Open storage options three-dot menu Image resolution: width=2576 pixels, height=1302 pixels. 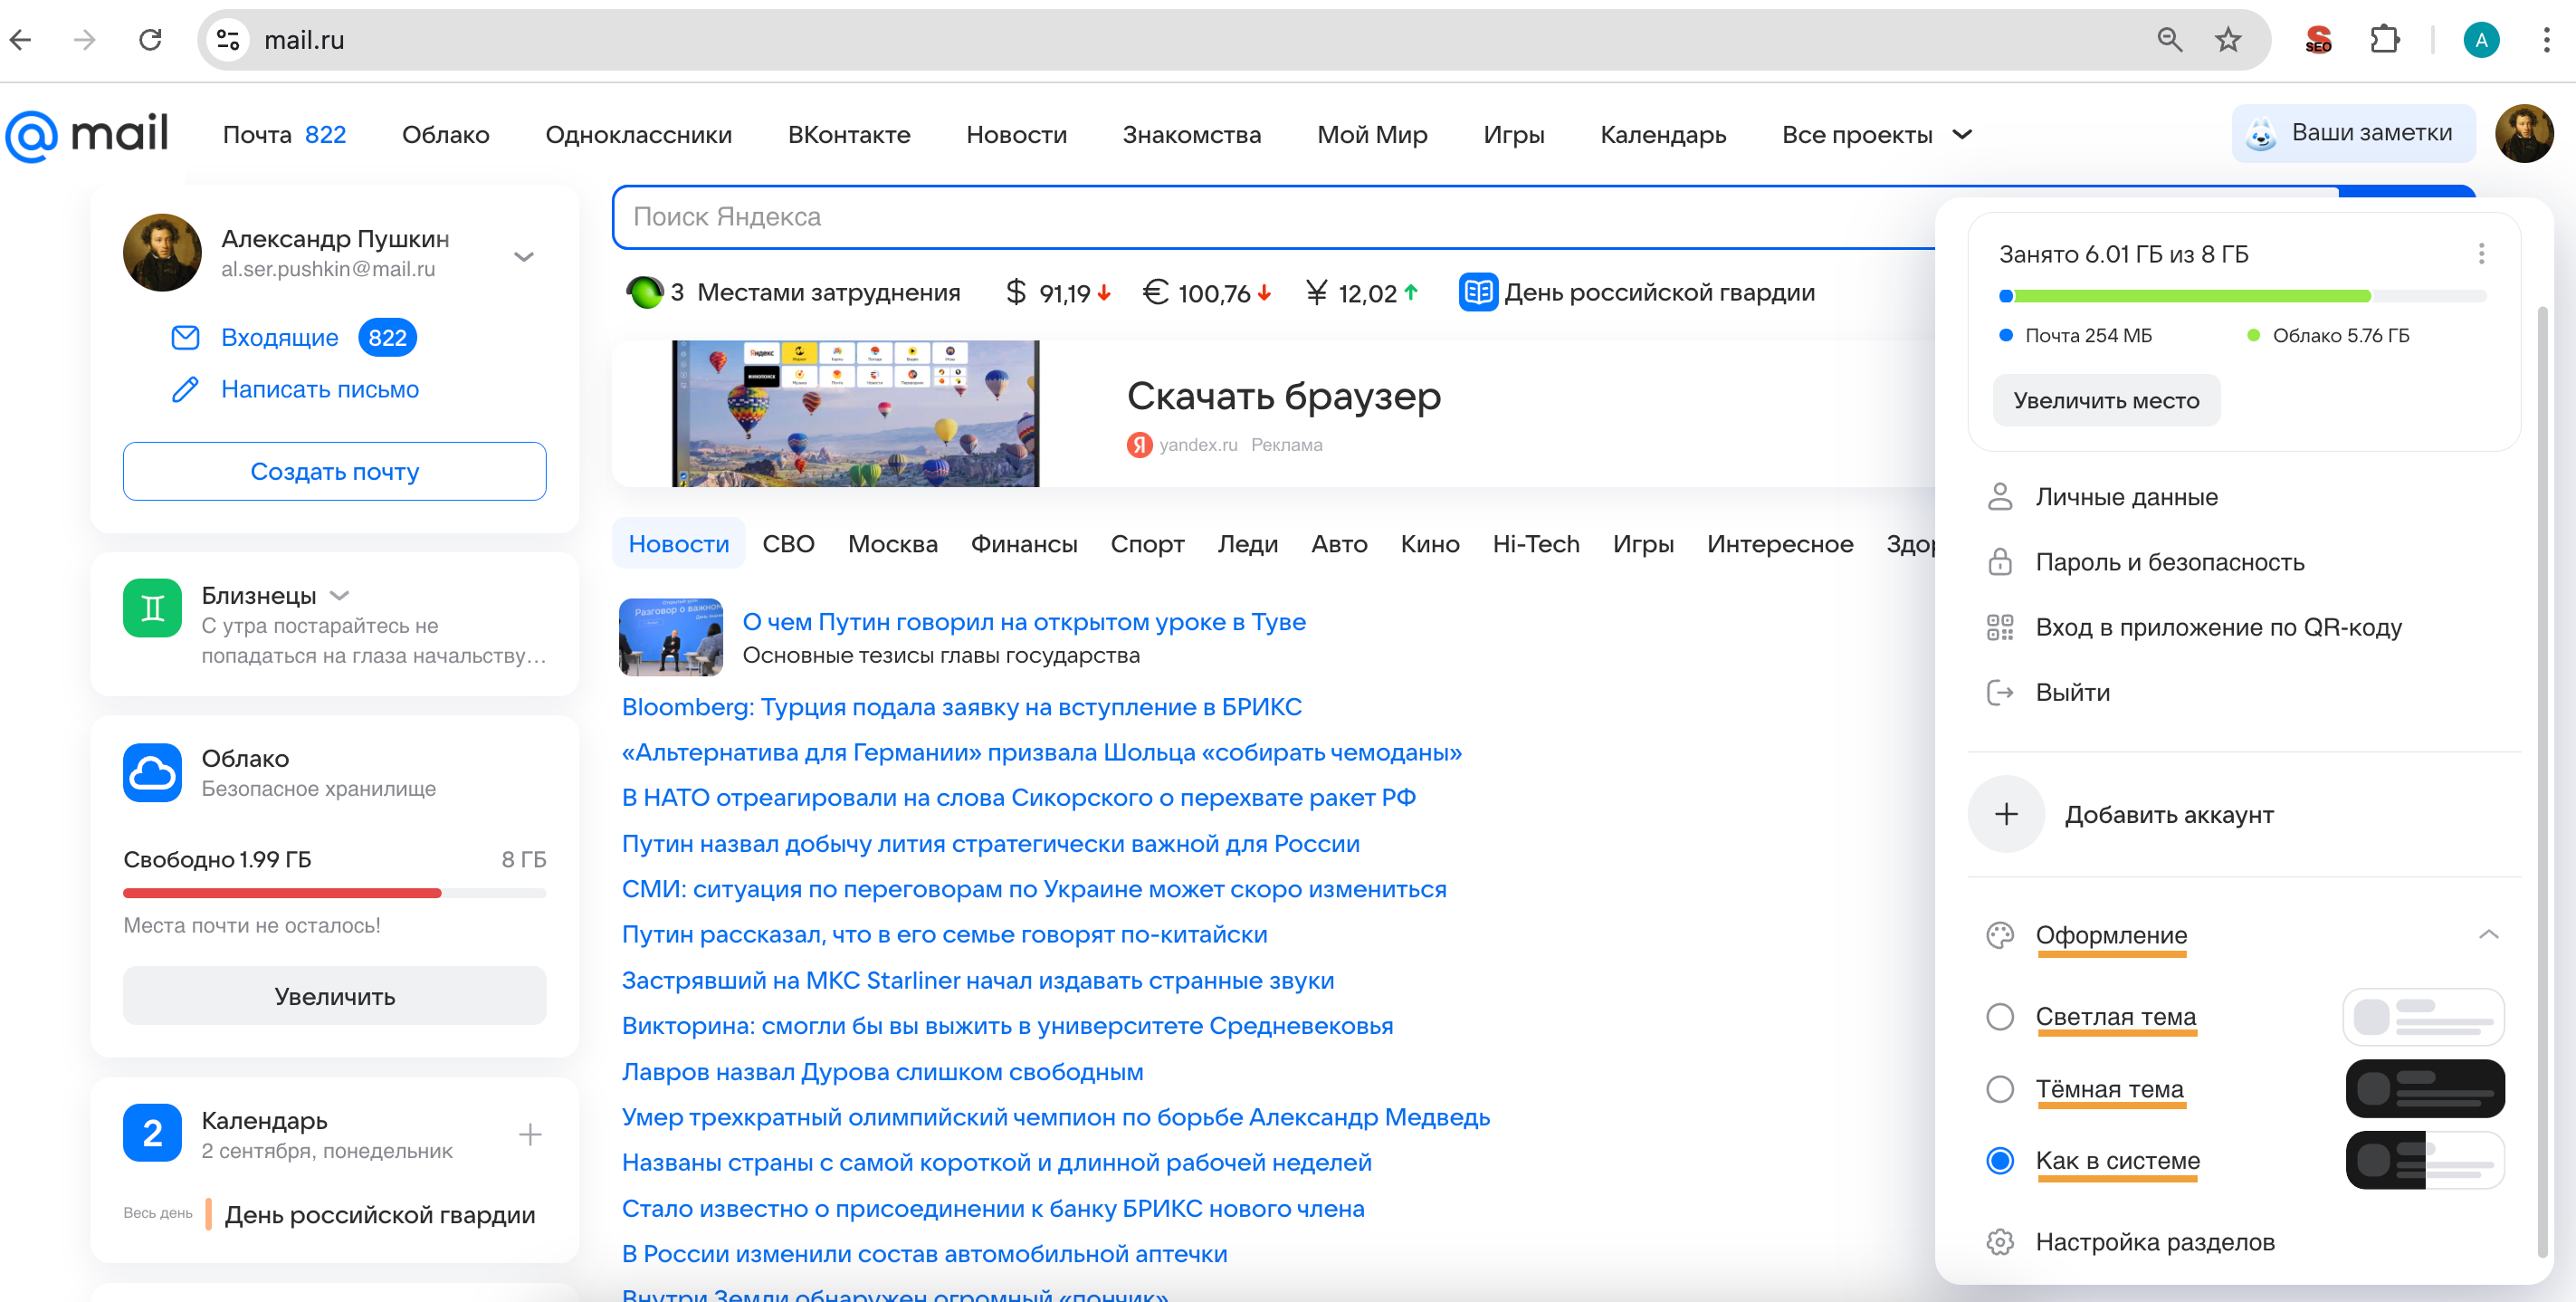pyautogui.click(x=2481, y=254)
